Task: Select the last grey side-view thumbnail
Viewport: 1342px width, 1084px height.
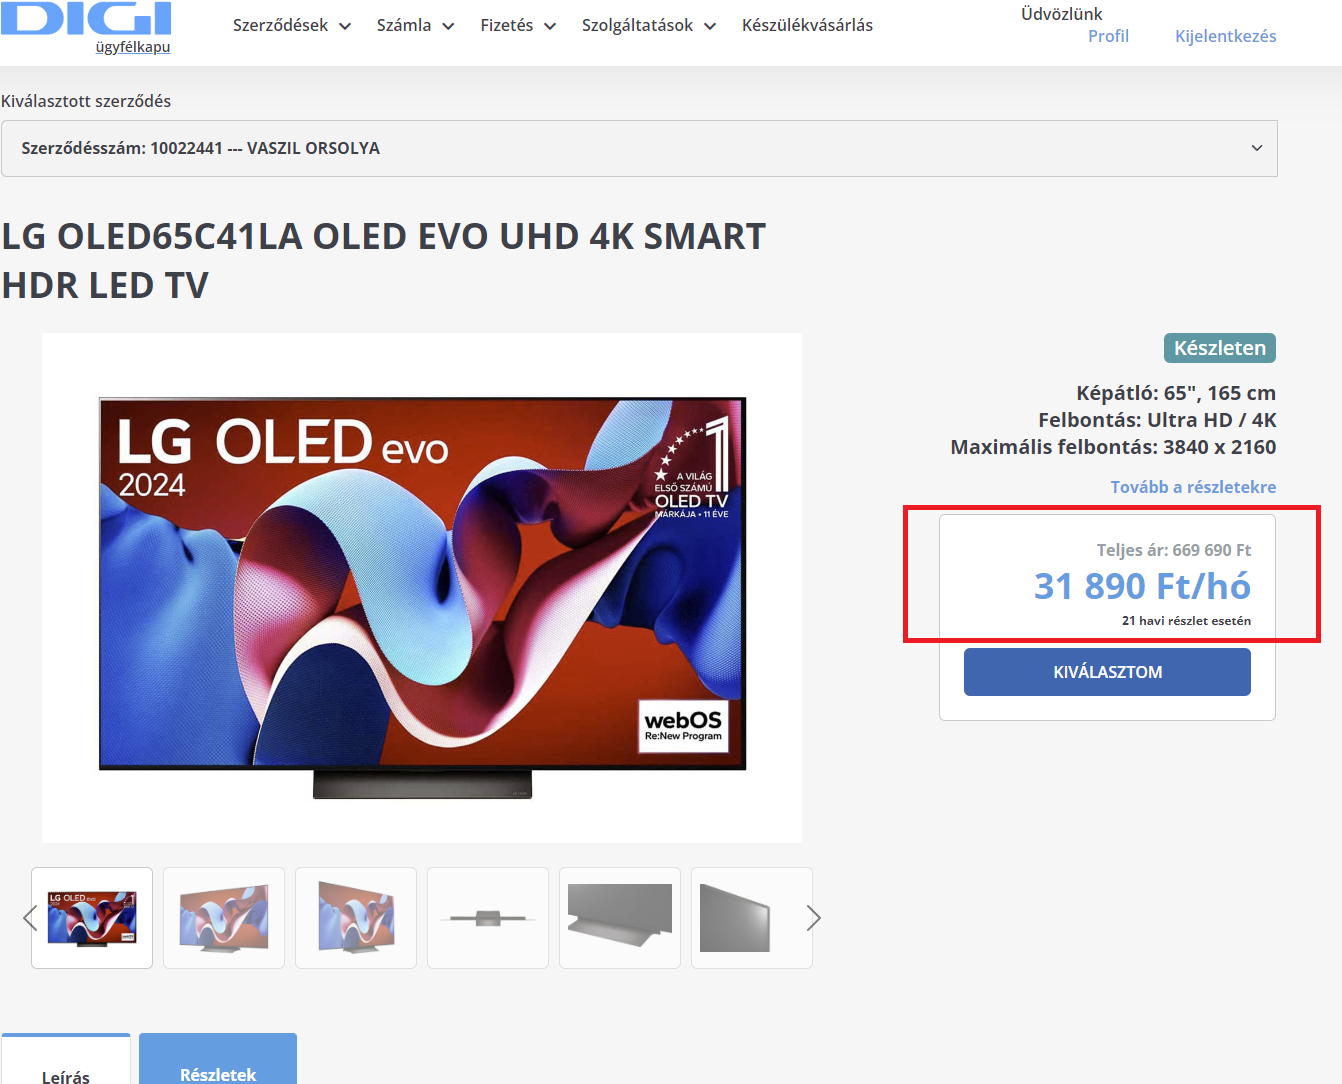Action: (x=751, y=918)
